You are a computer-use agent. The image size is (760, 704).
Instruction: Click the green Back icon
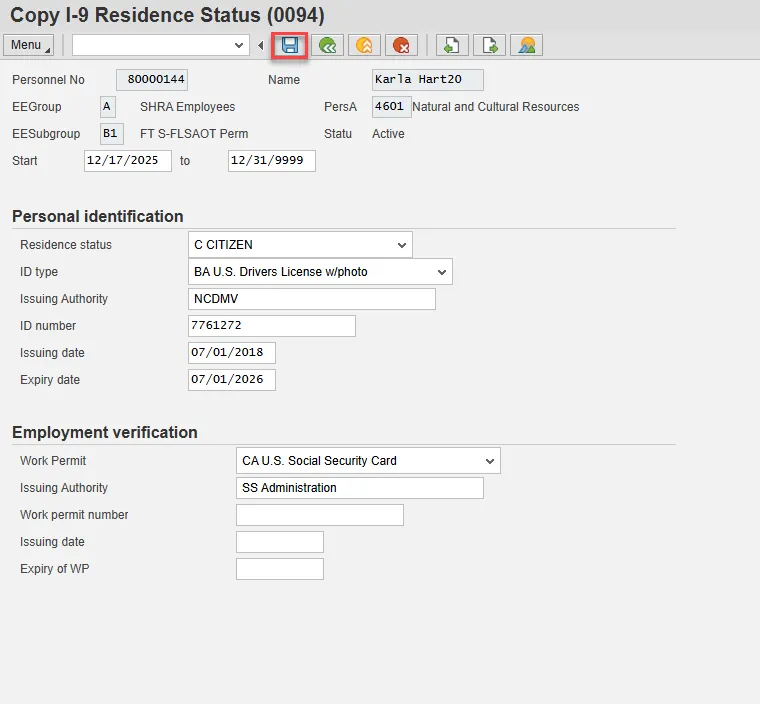tap(327, 45)
